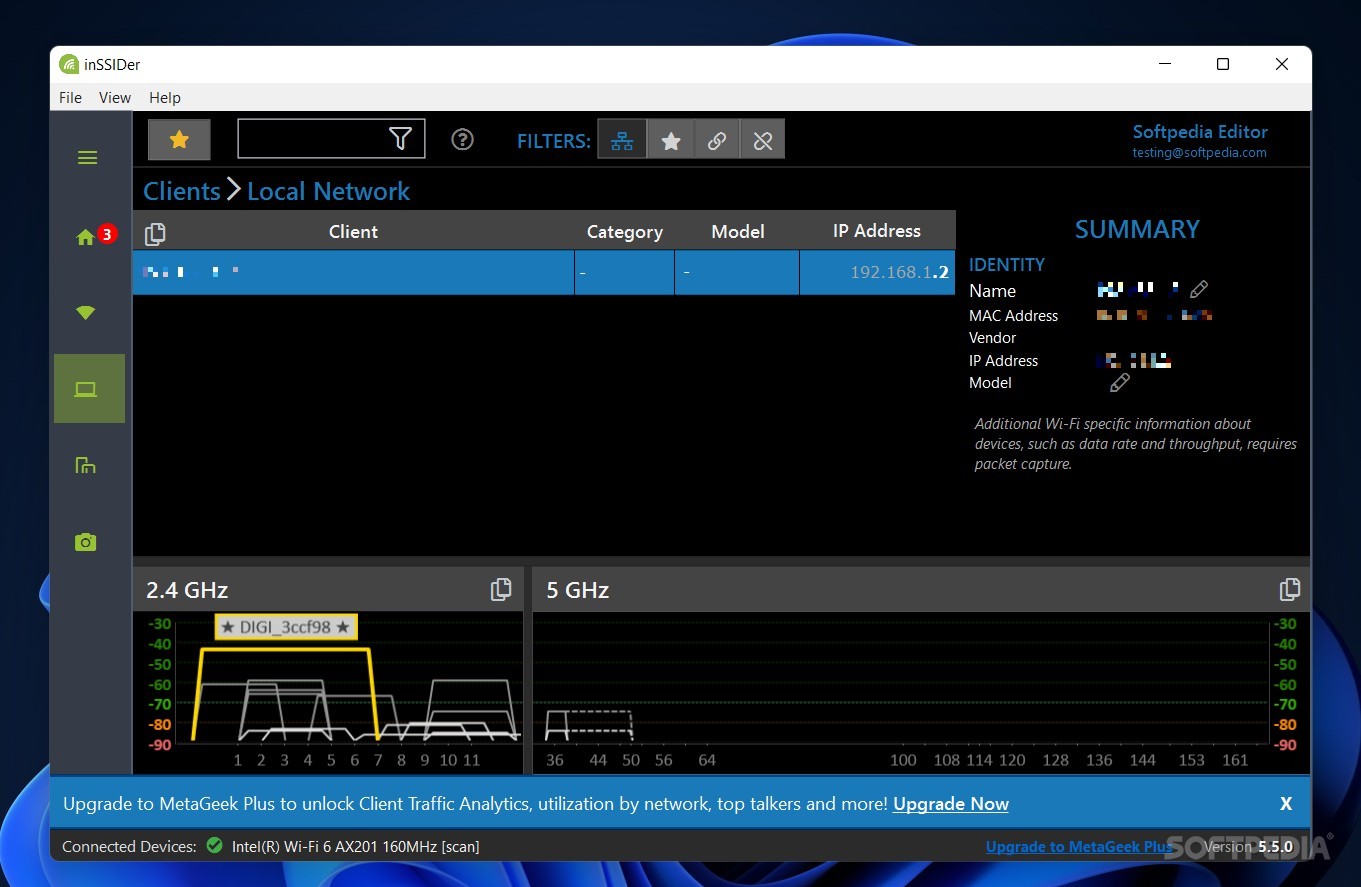The image size is (1361, 887).
Task: Copy the client table via header icon
Action: click(155, 233)
